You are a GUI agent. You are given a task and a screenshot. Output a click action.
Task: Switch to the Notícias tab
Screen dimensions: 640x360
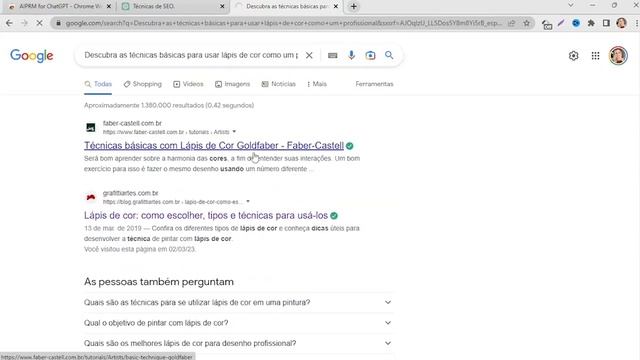point(278,84)
